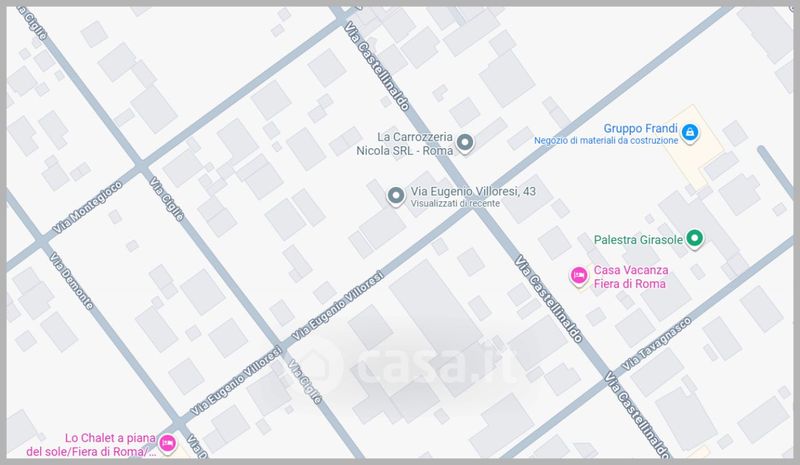Click the Gruppo Frandi blue shopping icon
This screenshot has height=465, width=800.
(x=690, y=132)
